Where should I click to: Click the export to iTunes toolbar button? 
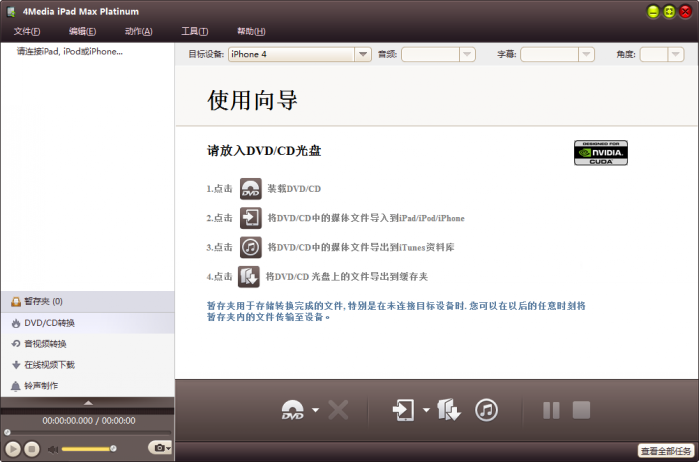[x=486, y=410]
